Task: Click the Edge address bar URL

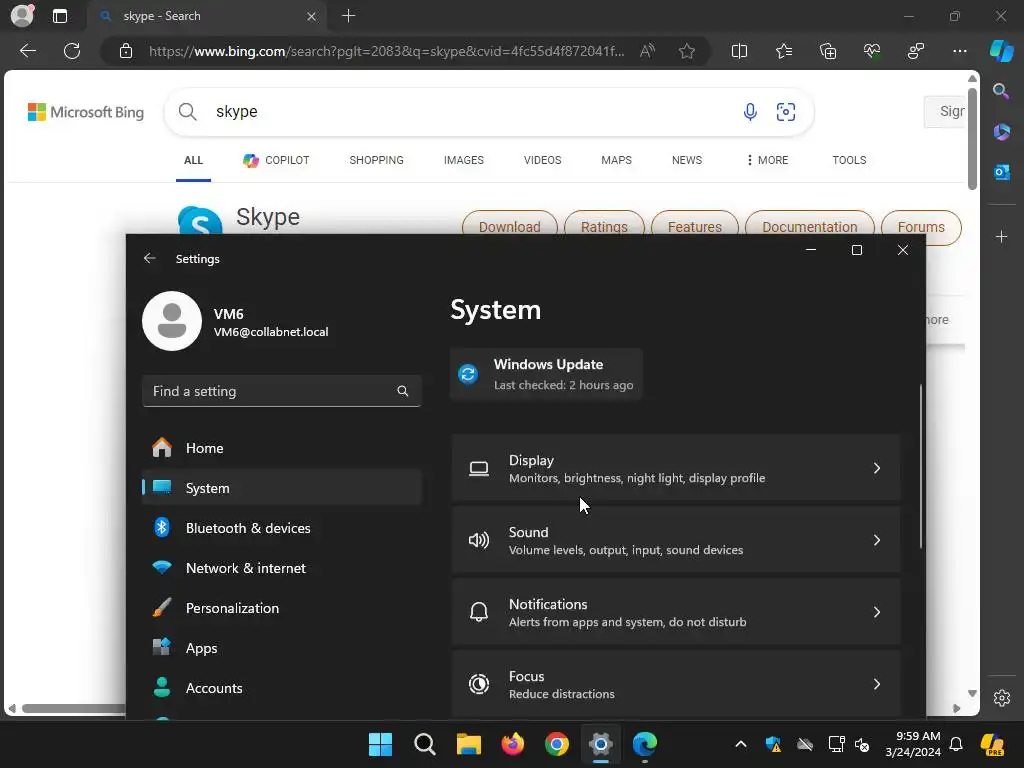Action: point(386,51)
